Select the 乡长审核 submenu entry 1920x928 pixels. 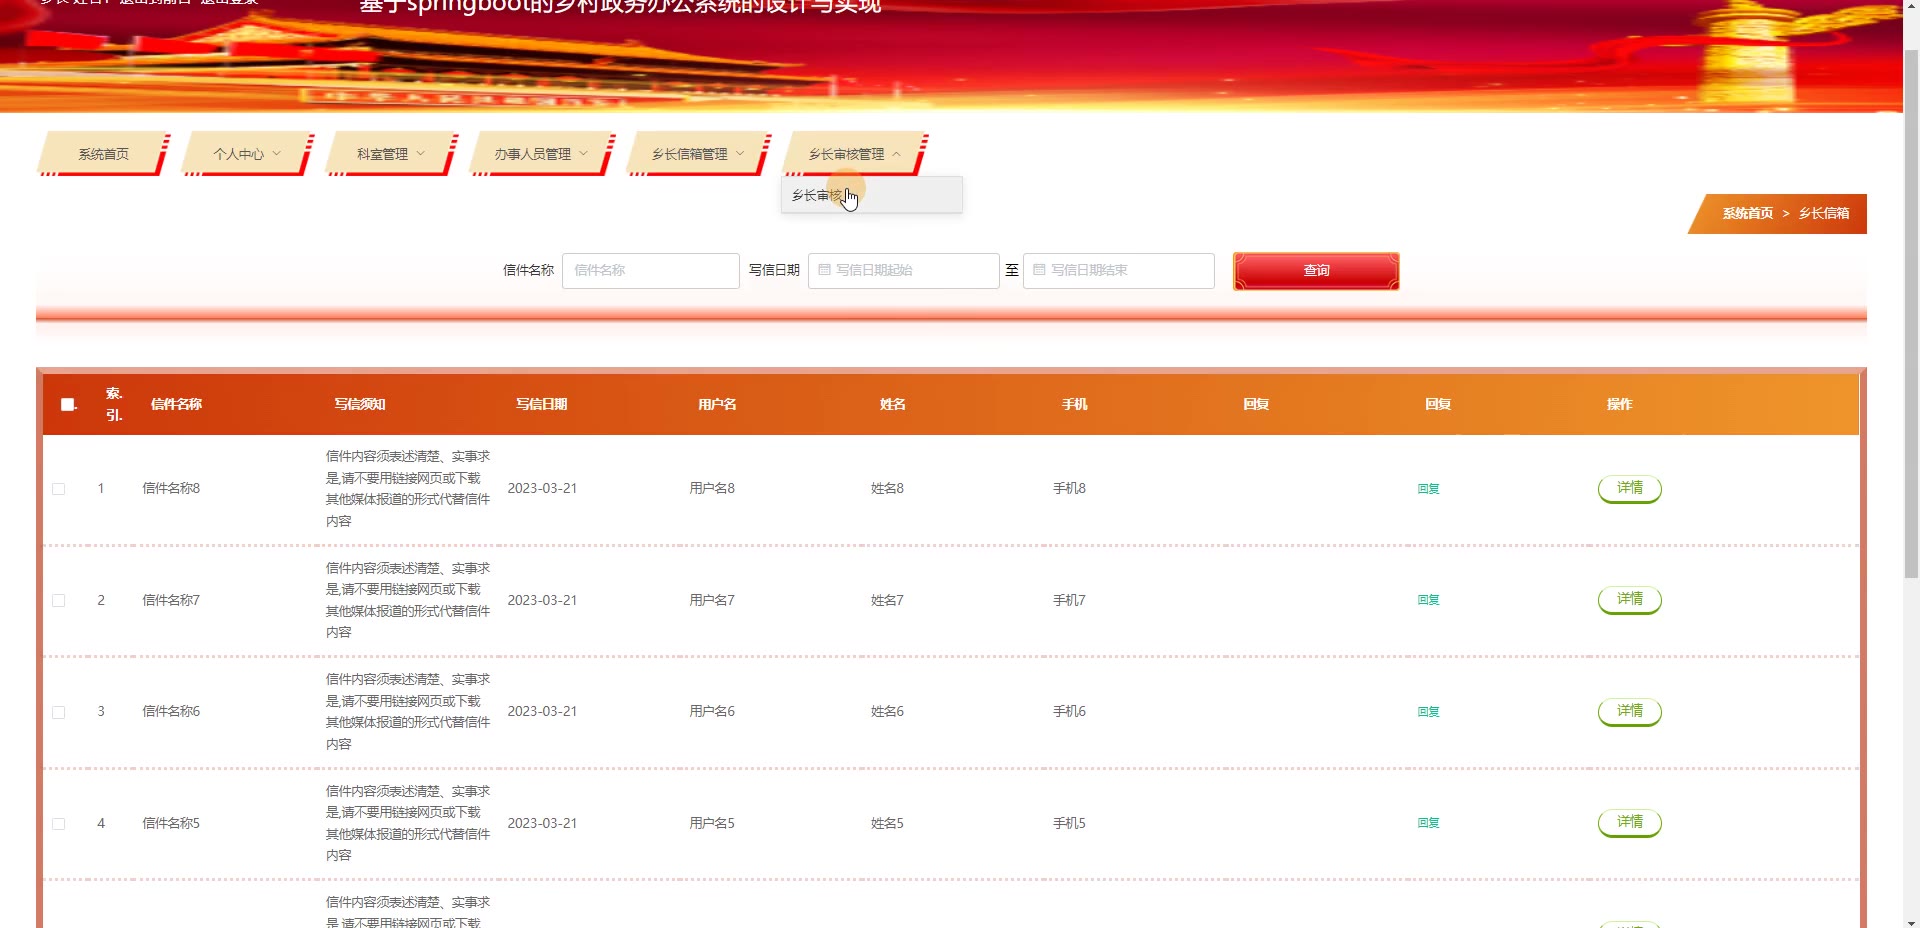(x=871, y=195)
